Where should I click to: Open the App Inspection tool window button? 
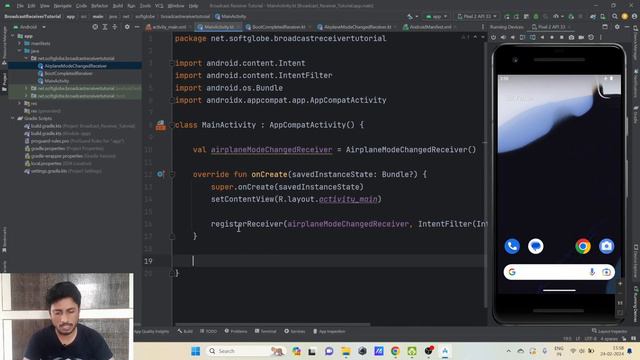(329, 331)
